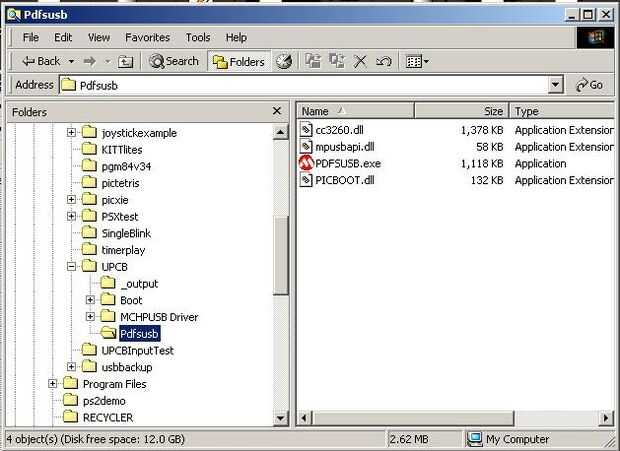This screenshot has height=451, width=620.
Task: Open the History toolbar icon
Action: point(284,61)
